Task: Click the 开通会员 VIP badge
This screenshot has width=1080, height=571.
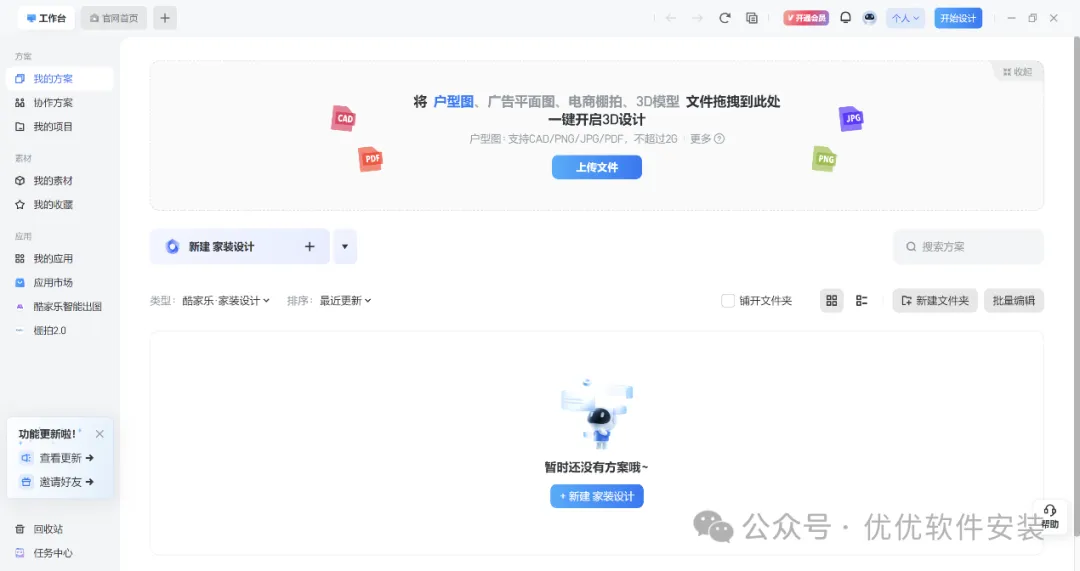Action: click(805, 18)
